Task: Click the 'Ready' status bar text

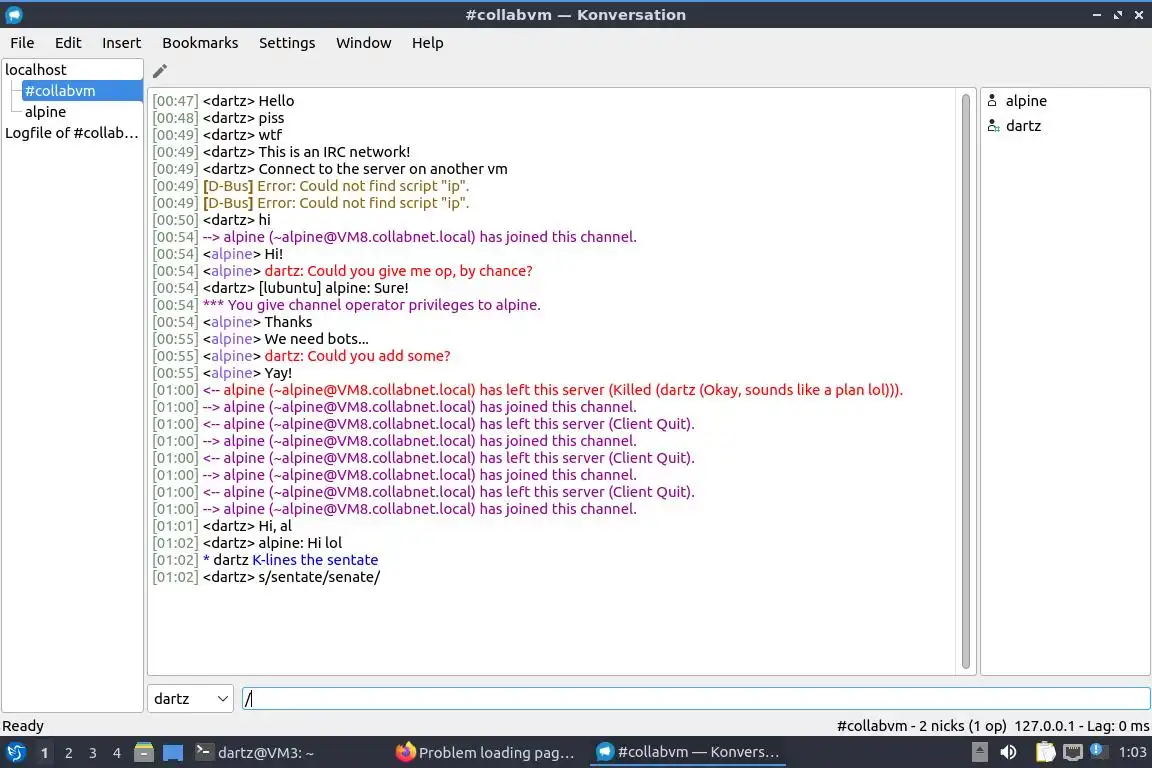Action: click(x=23, y=725)
